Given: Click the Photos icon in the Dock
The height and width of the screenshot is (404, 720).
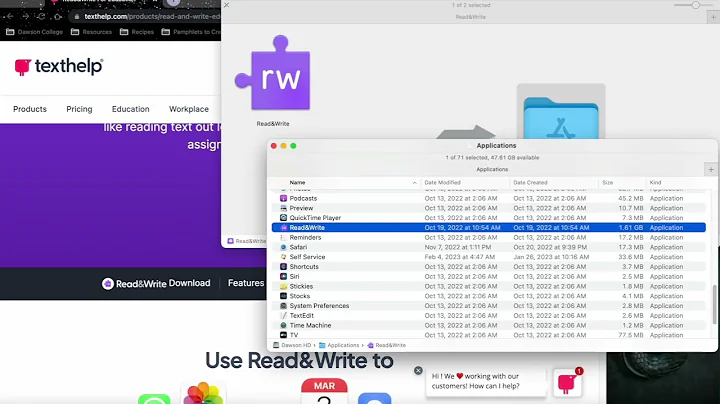Looking at the screenshot, I should coord(203,393).
